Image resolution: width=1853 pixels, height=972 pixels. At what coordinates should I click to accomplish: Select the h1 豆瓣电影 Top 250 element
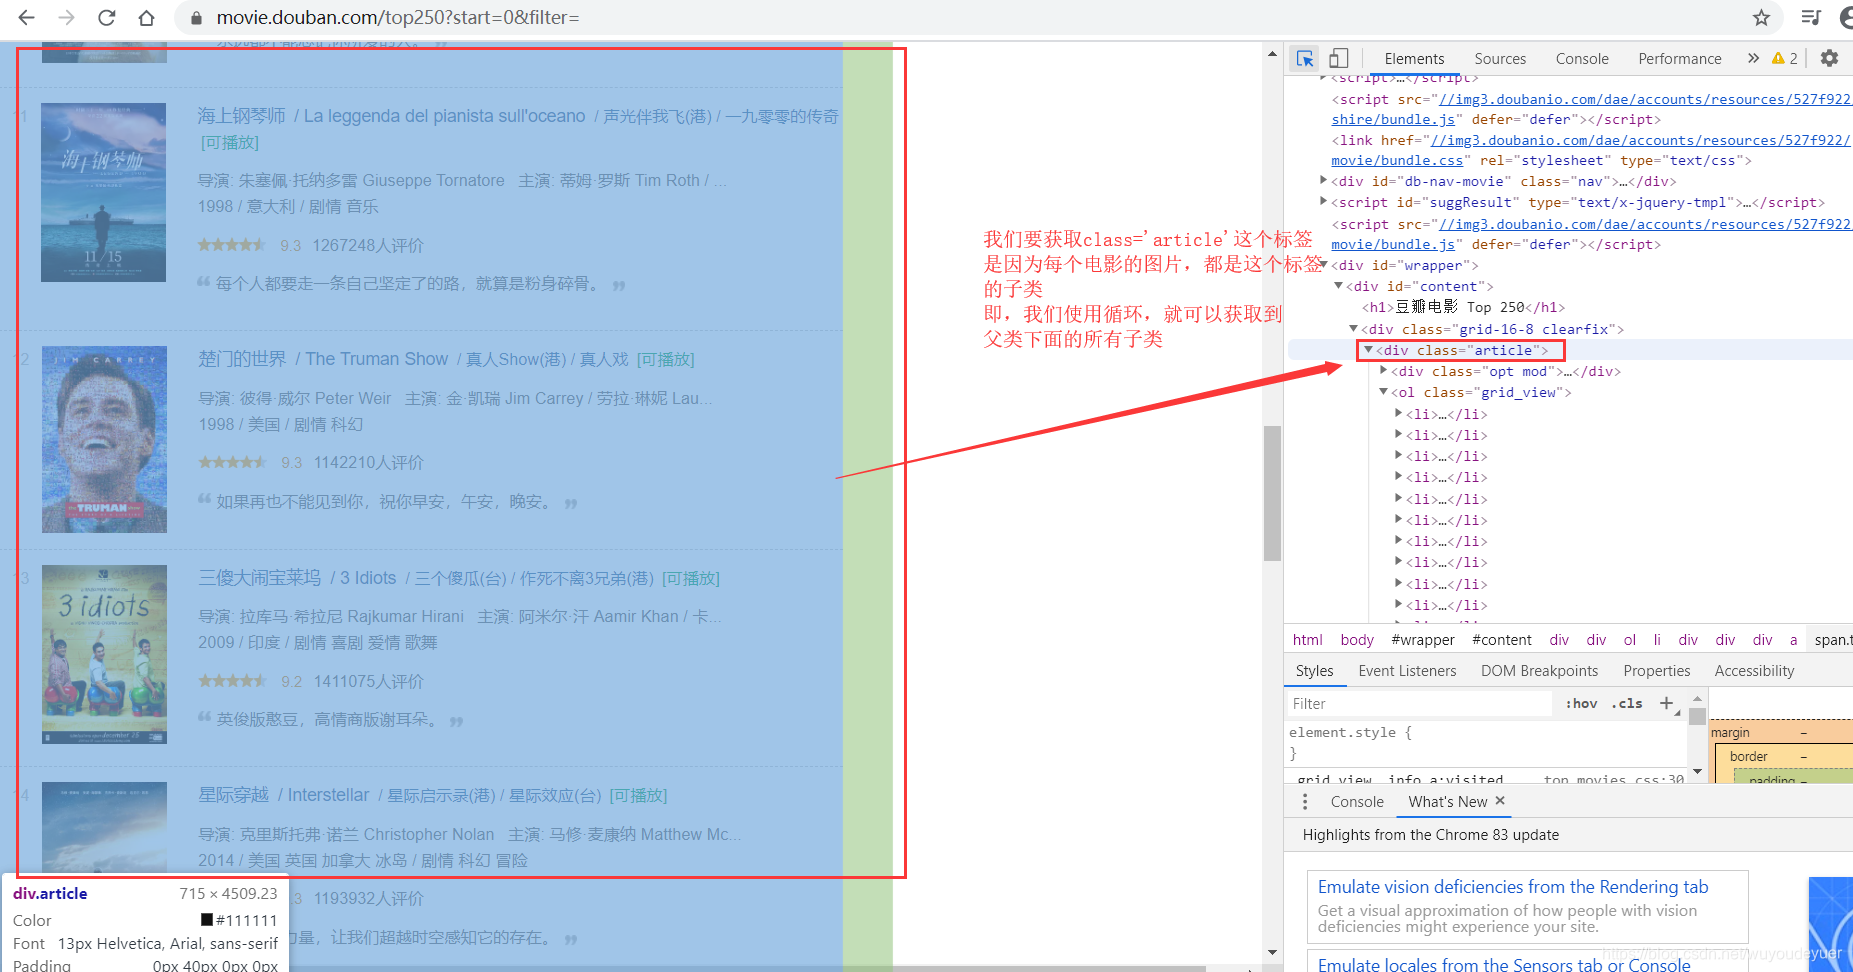point(1463,307)
